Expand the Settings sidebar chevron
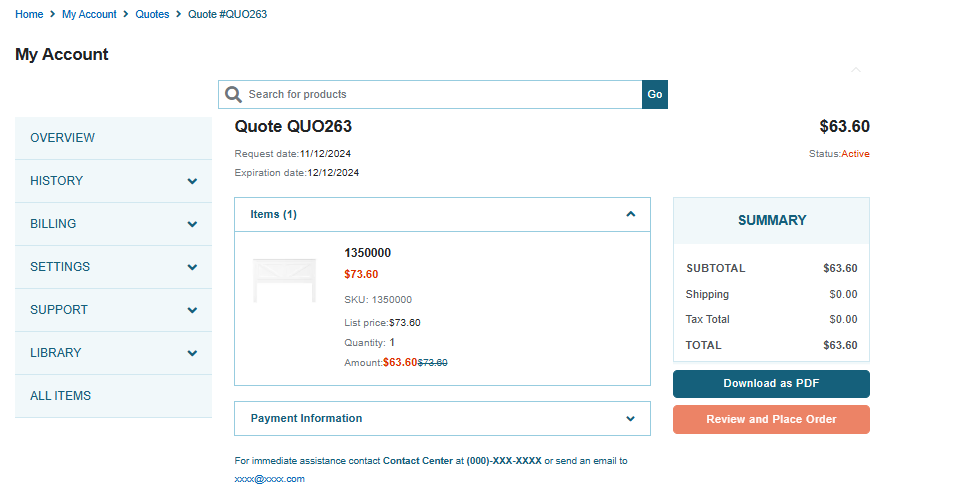Viewport: 968px width, 493px height. tap(192, 267)
